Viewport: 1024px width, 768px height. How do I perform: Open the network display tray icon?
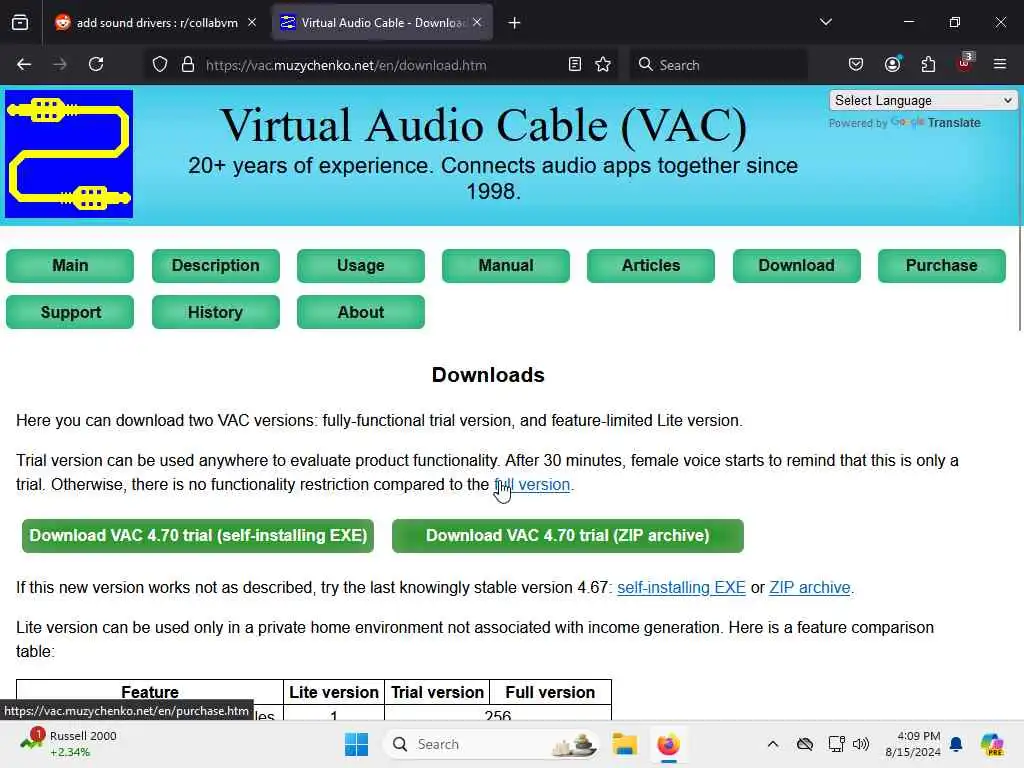(835, 744)
